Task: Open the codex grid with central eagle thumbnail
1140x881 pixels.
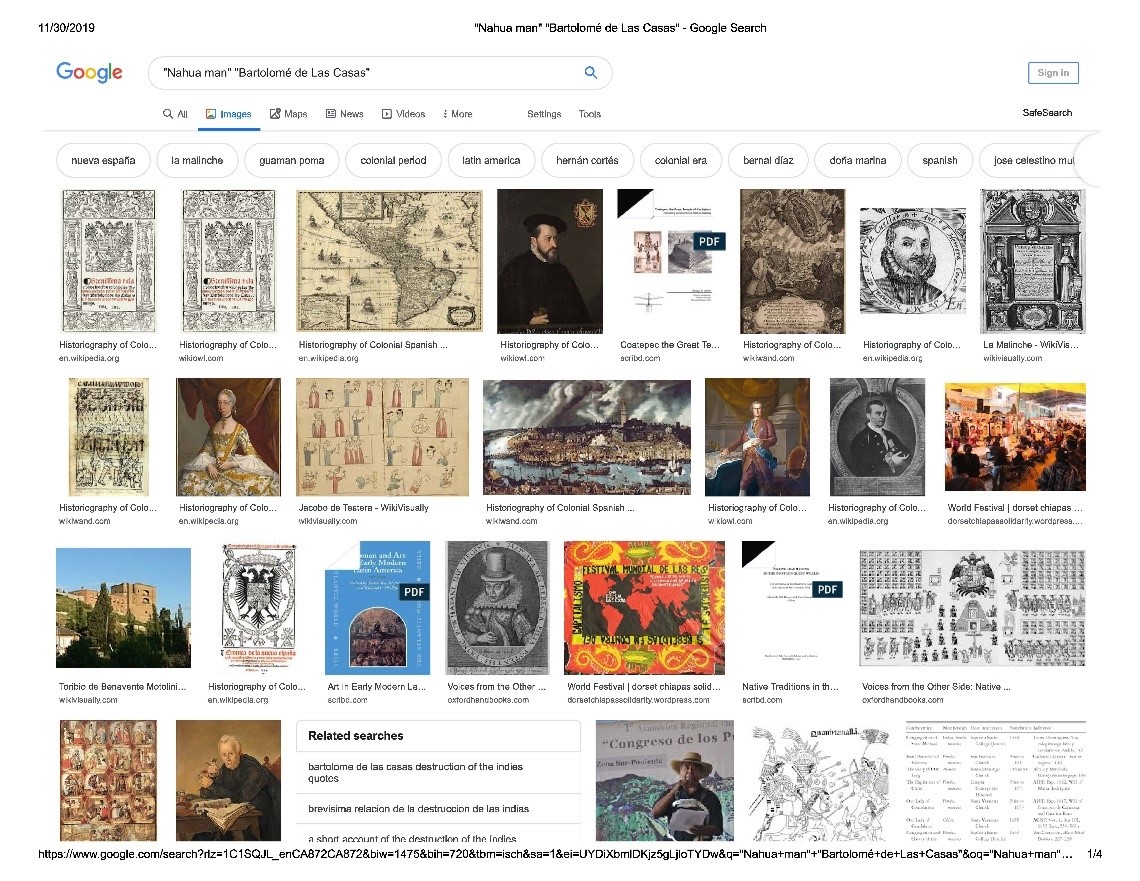Action: [972, 608]
